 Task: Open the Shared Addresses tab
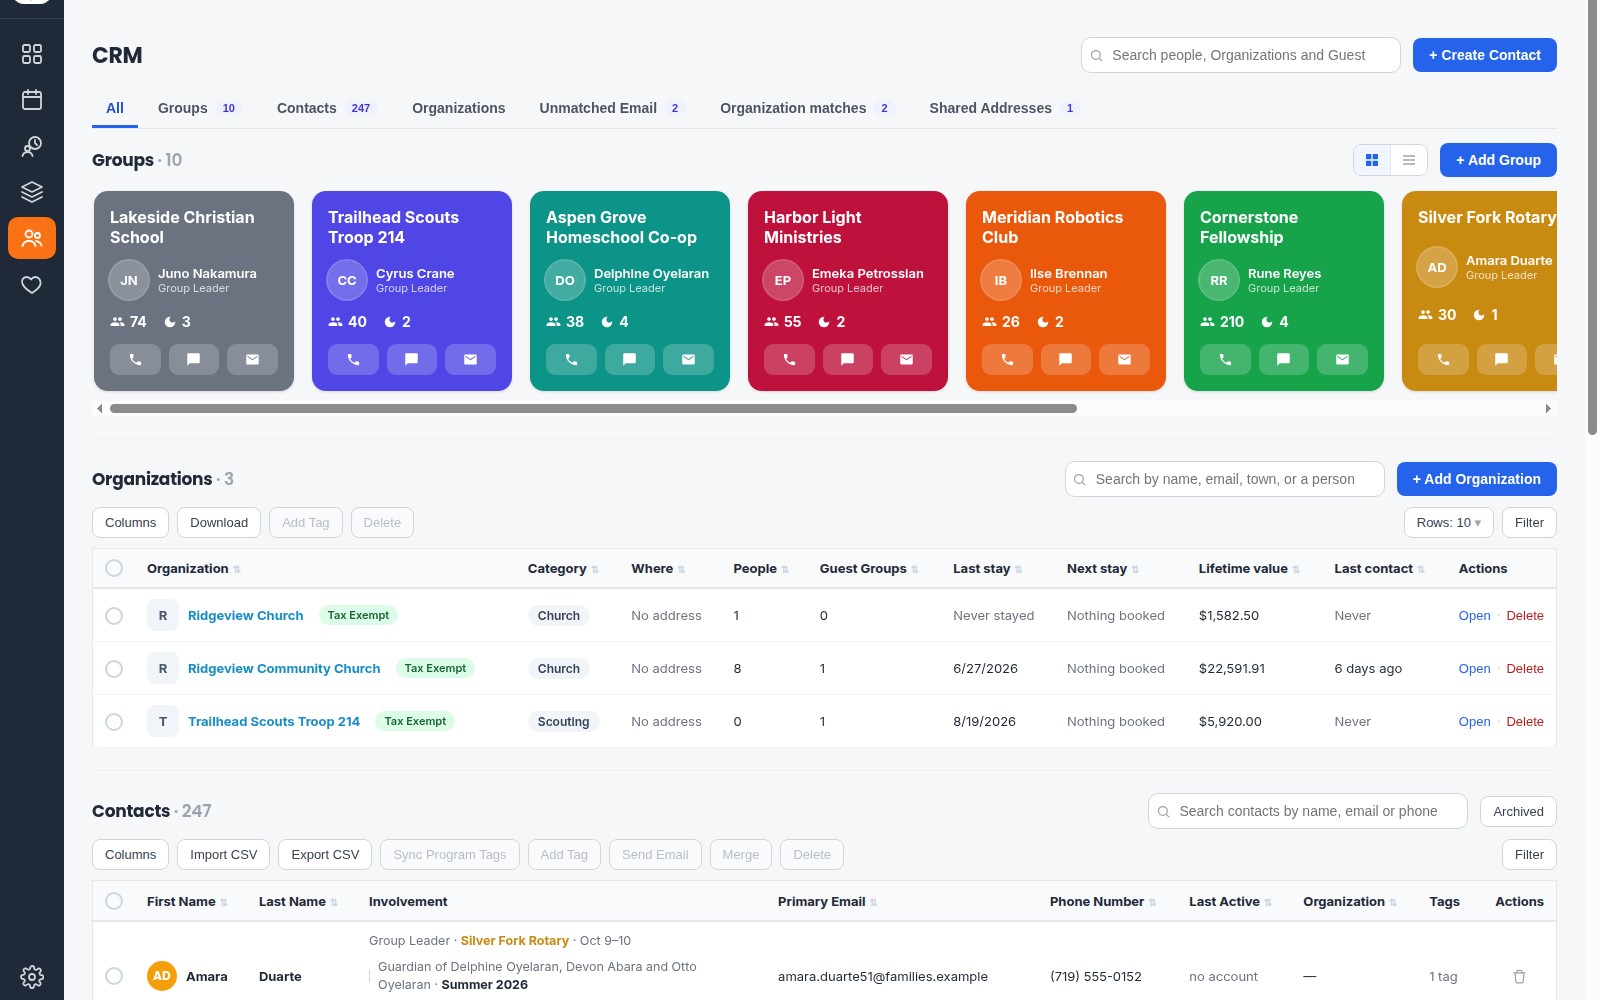(x=1004, y=108)
